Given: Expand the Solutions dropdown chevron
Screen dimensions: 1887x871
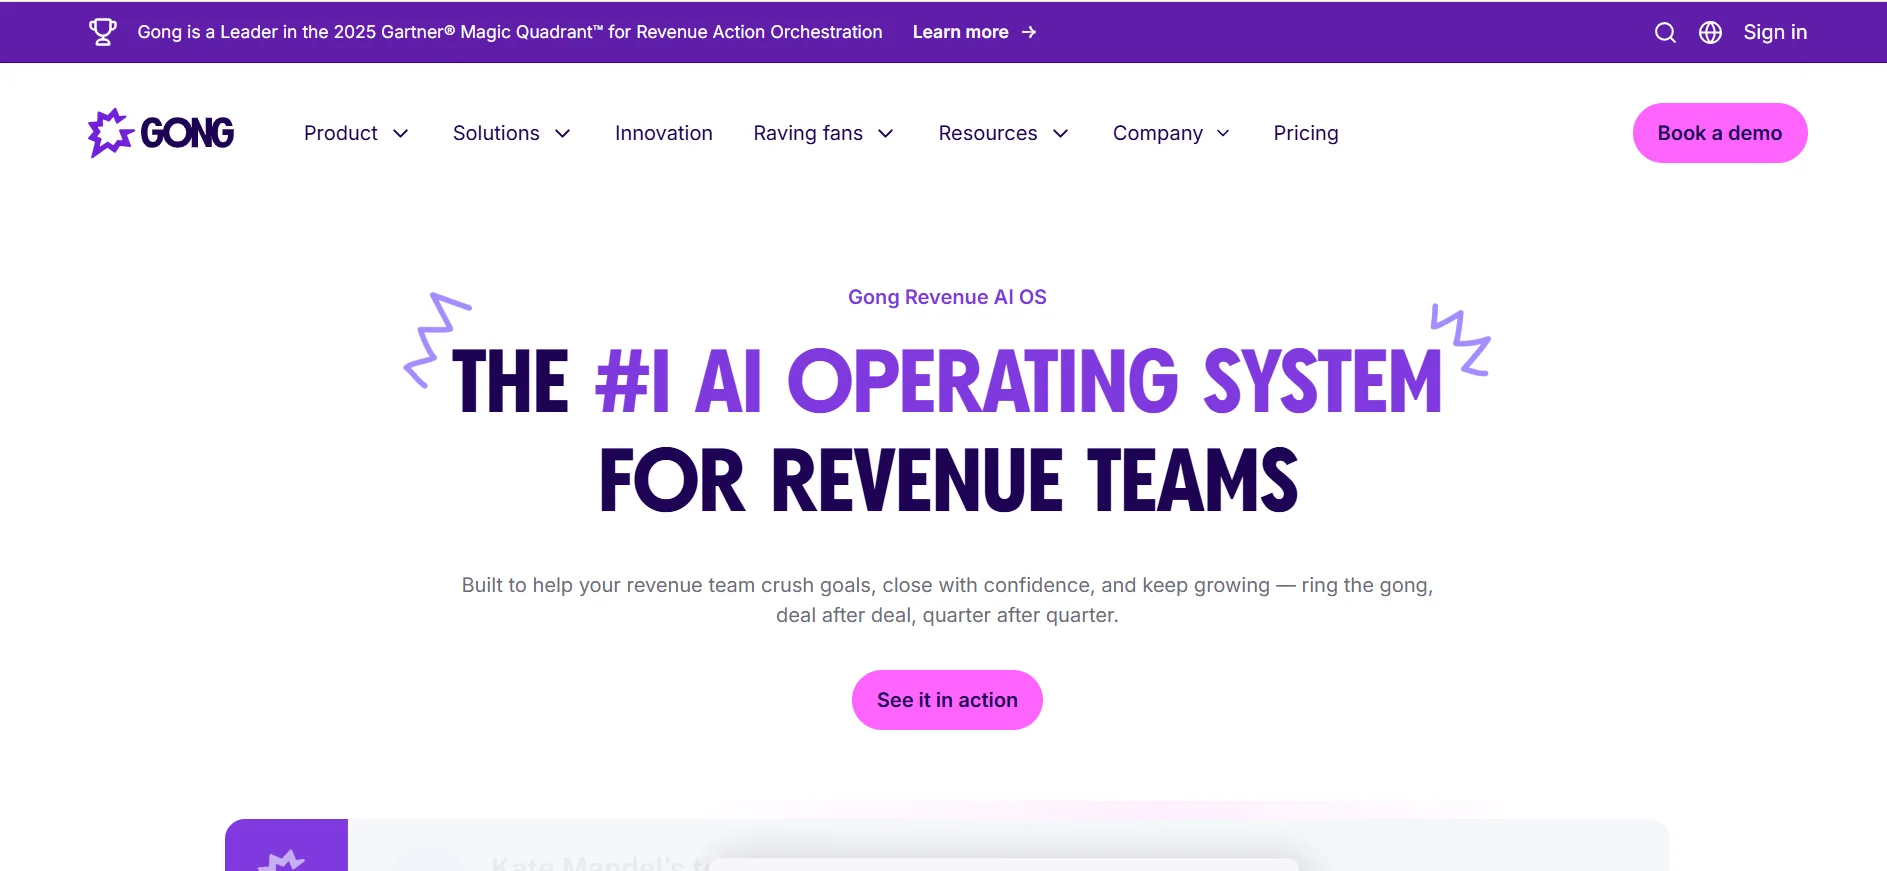Looking at the screenshot, I should [x=563, y=134].
